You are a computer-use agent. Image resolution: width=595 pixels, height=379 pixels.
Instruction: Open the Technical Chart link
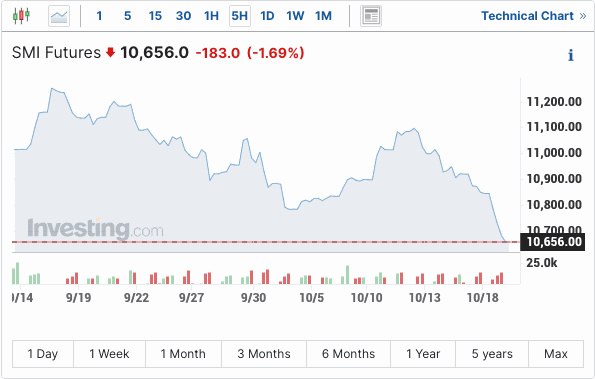pyautogui.click(x=534, y=16)
